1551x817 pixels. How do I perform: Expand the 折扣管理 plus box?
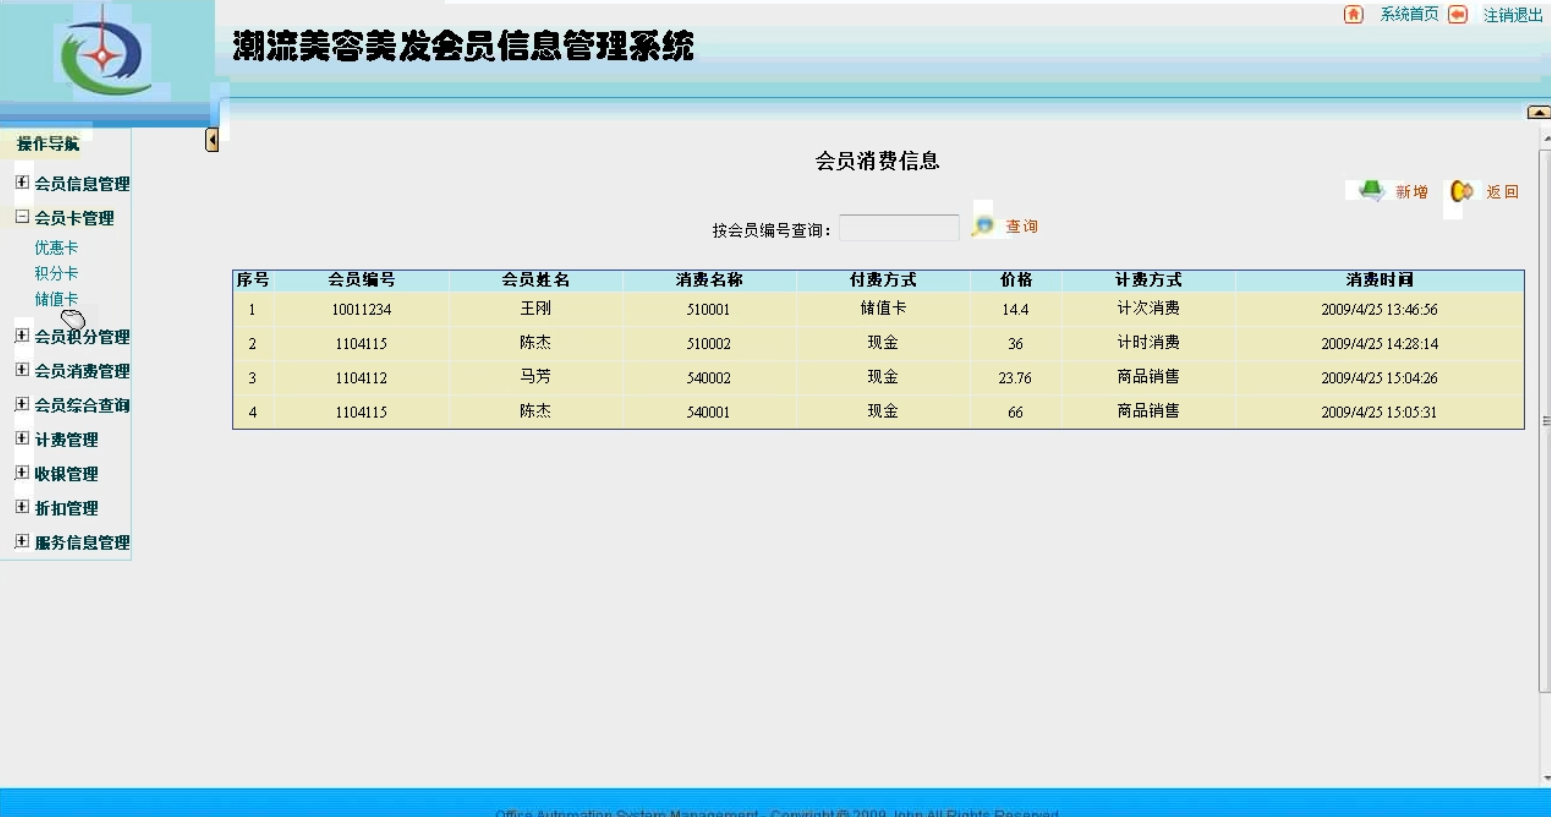[x=22, y=506]
